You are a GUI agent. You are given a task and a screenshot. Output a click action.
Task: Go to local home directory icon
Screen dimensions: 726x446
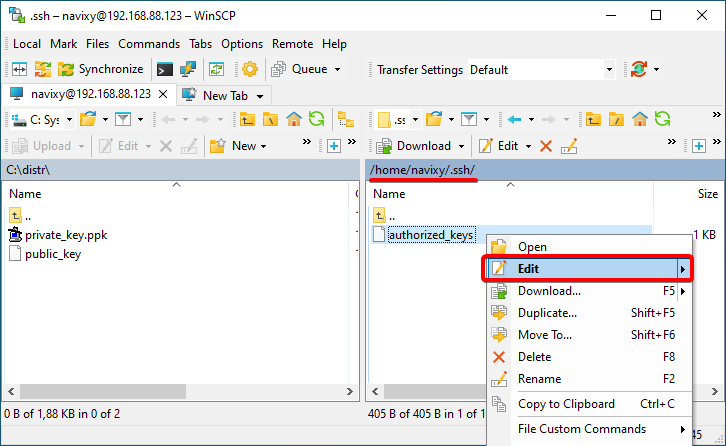coord(294,119)
